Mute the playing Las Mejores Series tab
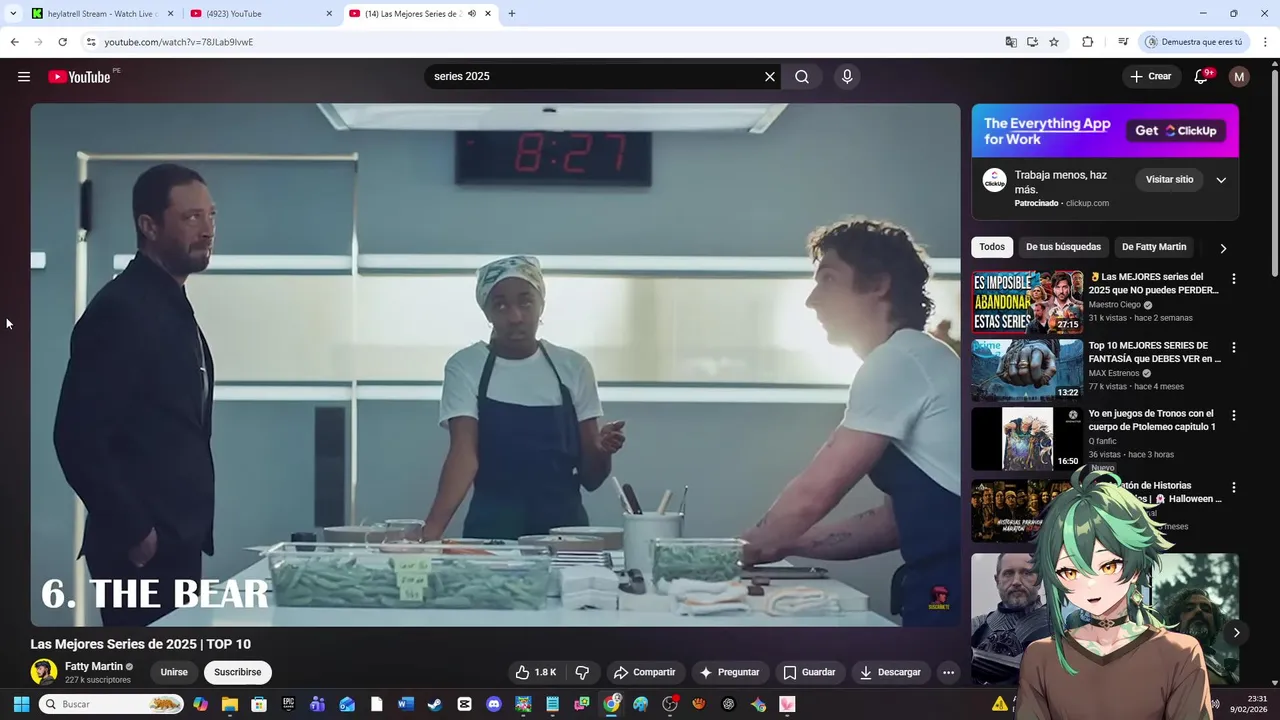Screen dimensions: 1280x720 472,14
